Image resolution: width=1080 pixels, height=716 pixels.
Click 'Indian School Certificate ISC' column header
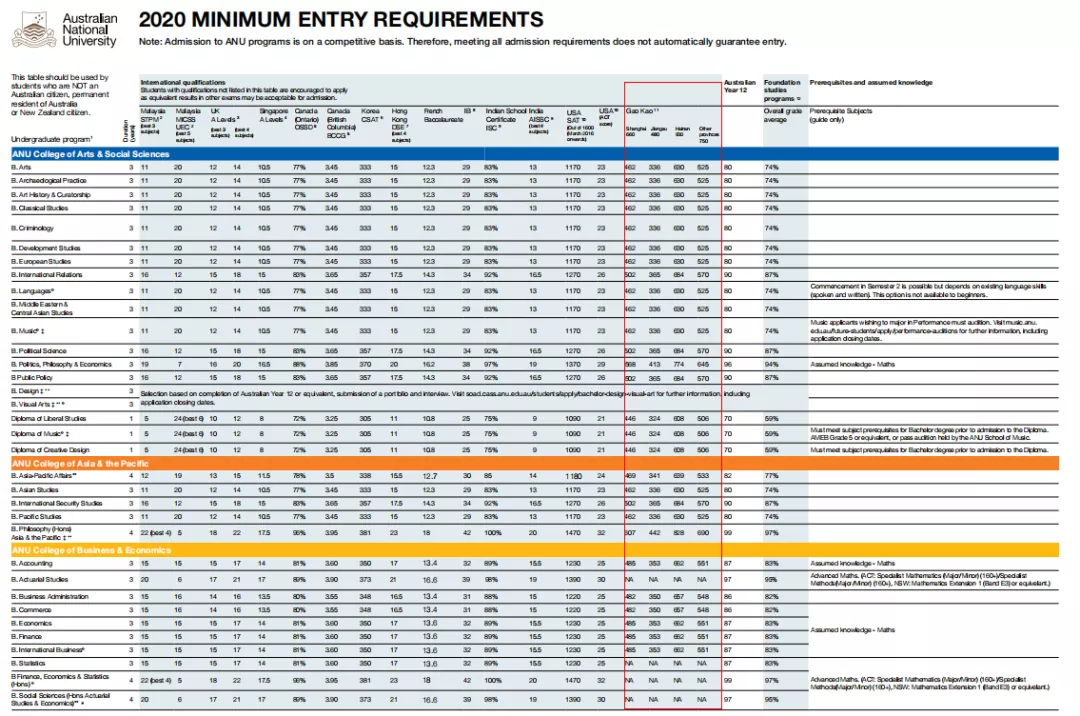click(505, 119)
